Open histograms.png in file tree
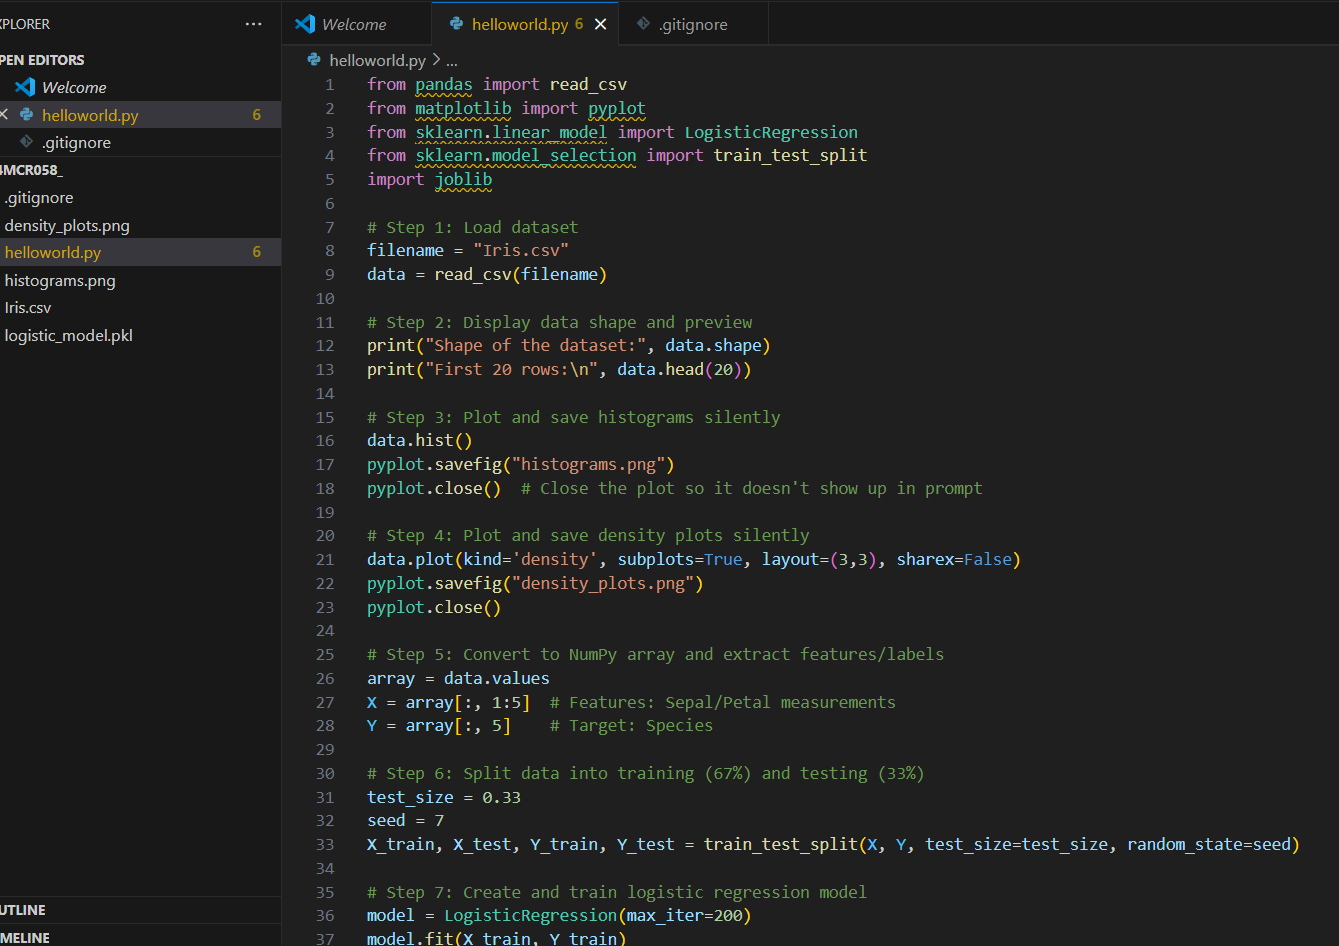The image size is (1339, 946). [x=140, y=280]
